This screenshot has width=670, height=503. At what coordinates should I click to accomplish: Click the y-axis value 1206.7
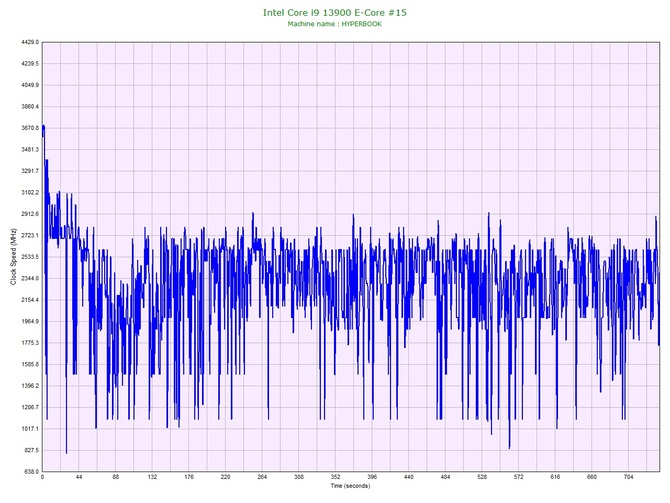(x=30, y=407)
